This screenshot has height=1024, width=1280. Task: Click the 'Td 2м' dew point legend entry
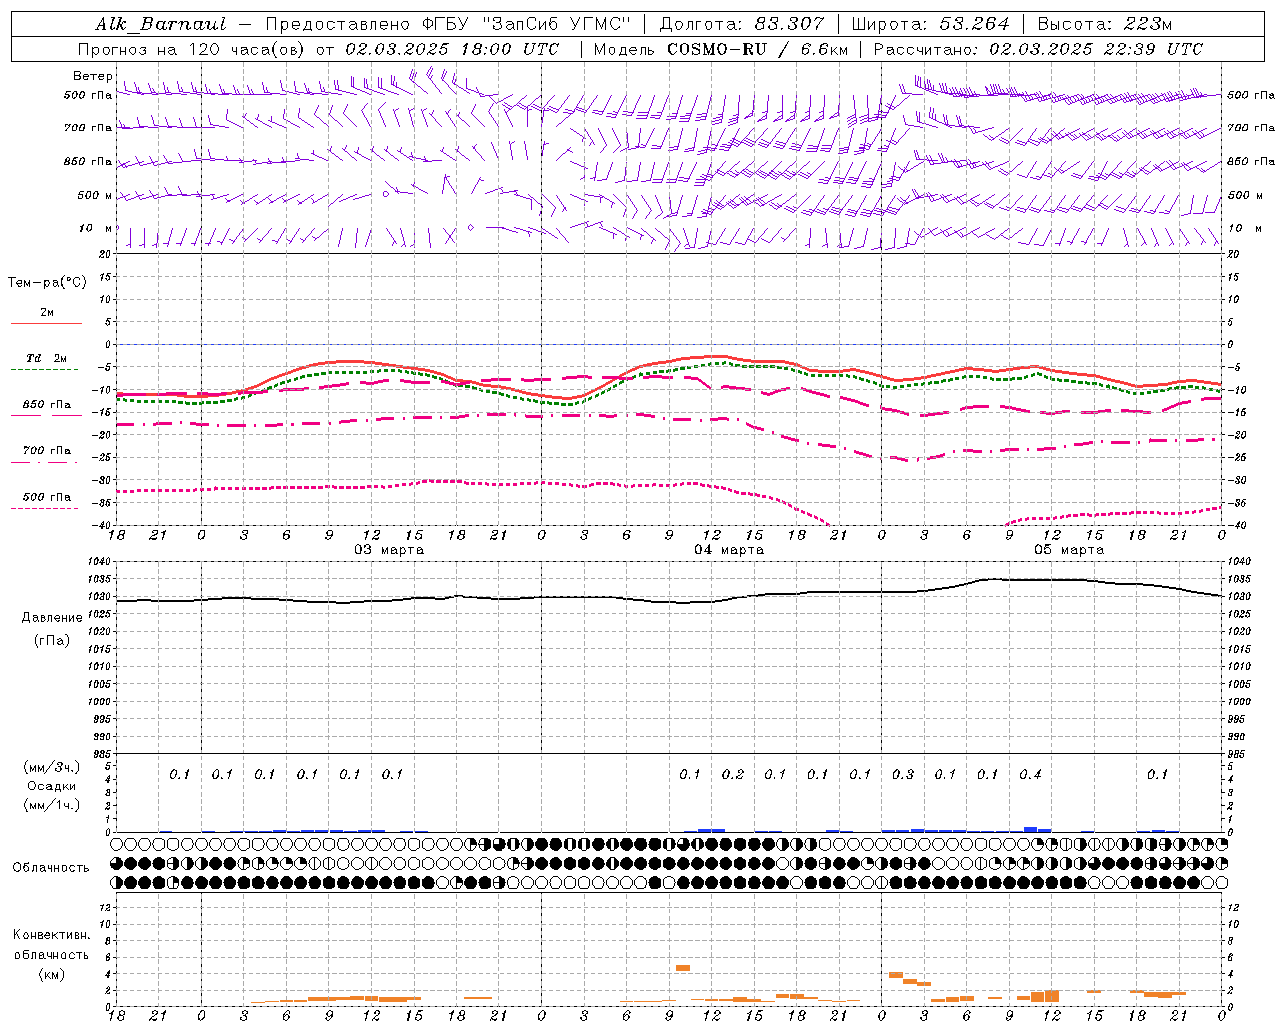coord(47,358)
